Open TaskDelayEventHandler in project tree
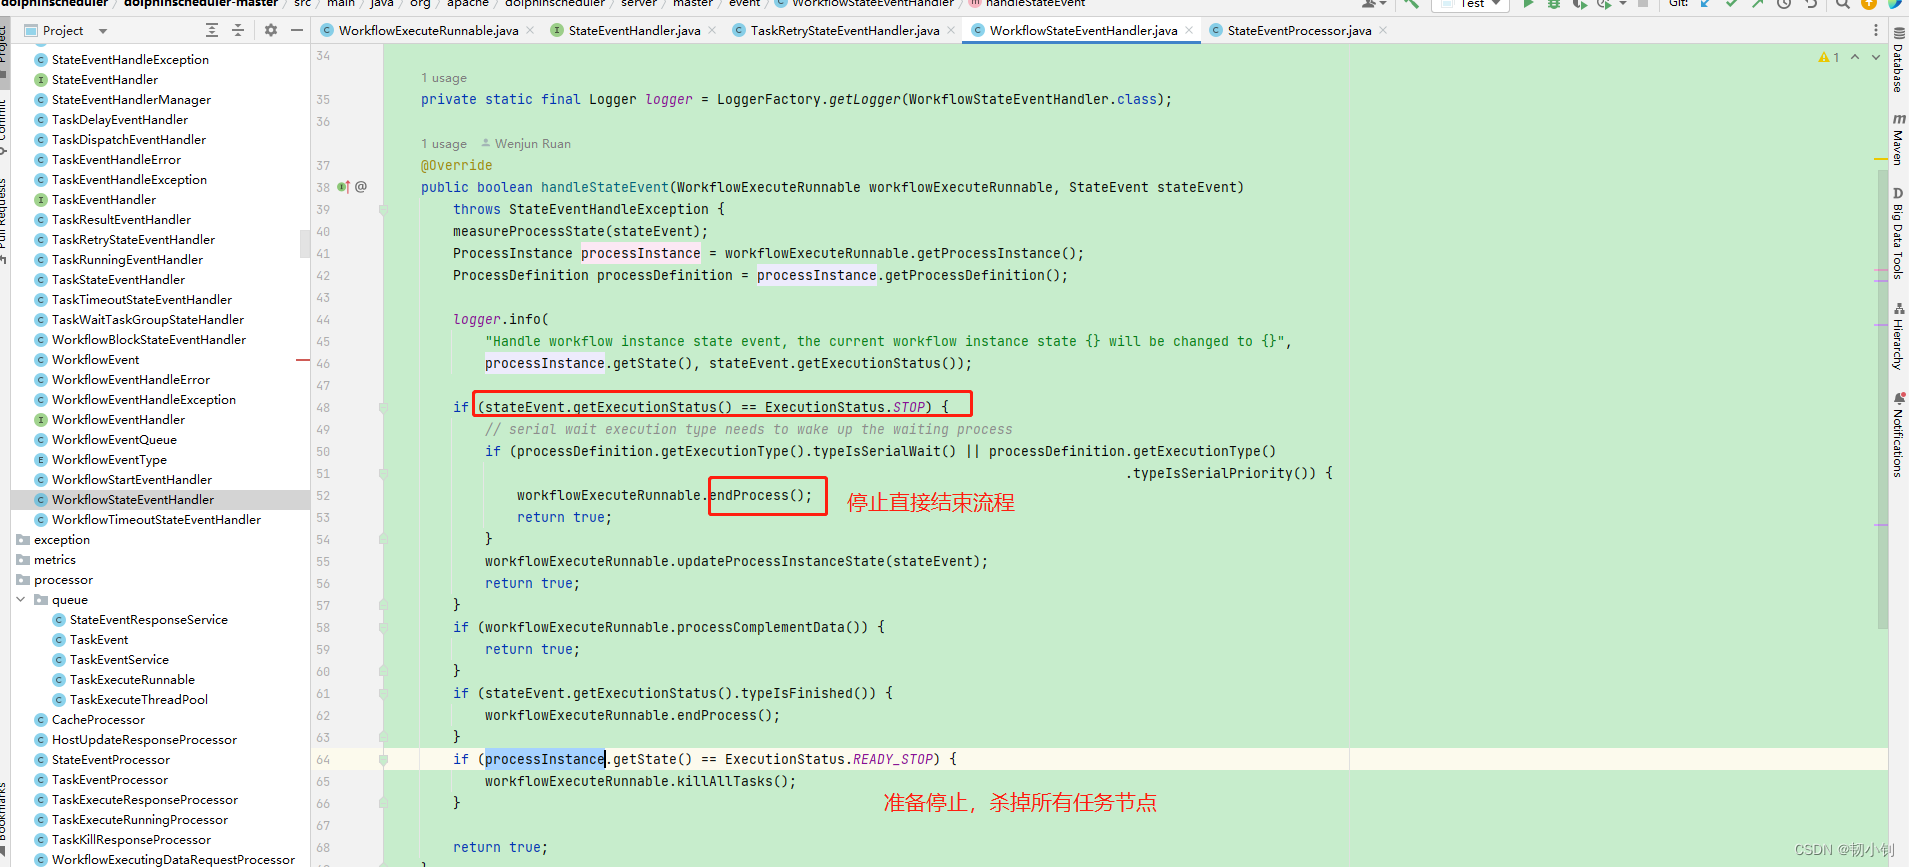The width and height of the screenshot is (1909, 867). 120,120
